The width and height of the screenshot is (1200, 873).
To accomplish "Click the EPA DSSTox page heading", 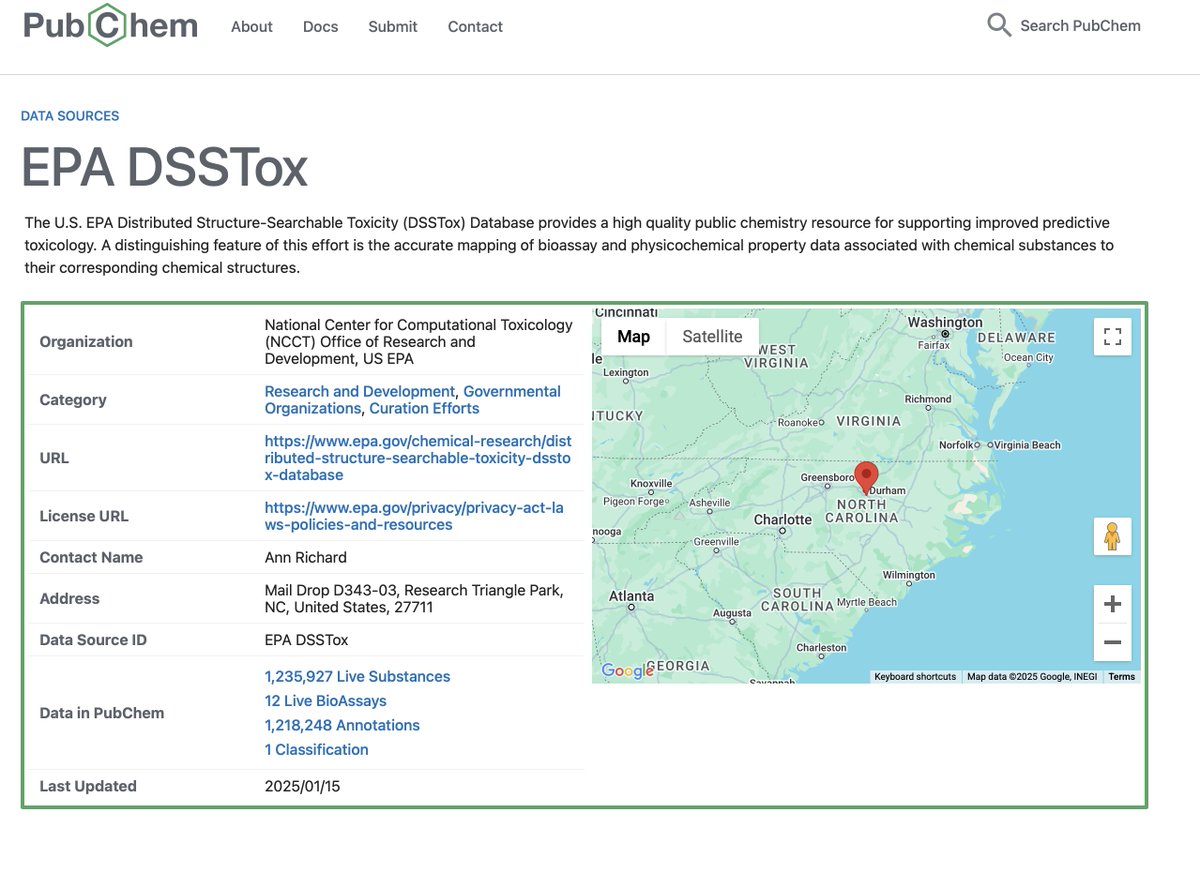I will click(165, 167).
